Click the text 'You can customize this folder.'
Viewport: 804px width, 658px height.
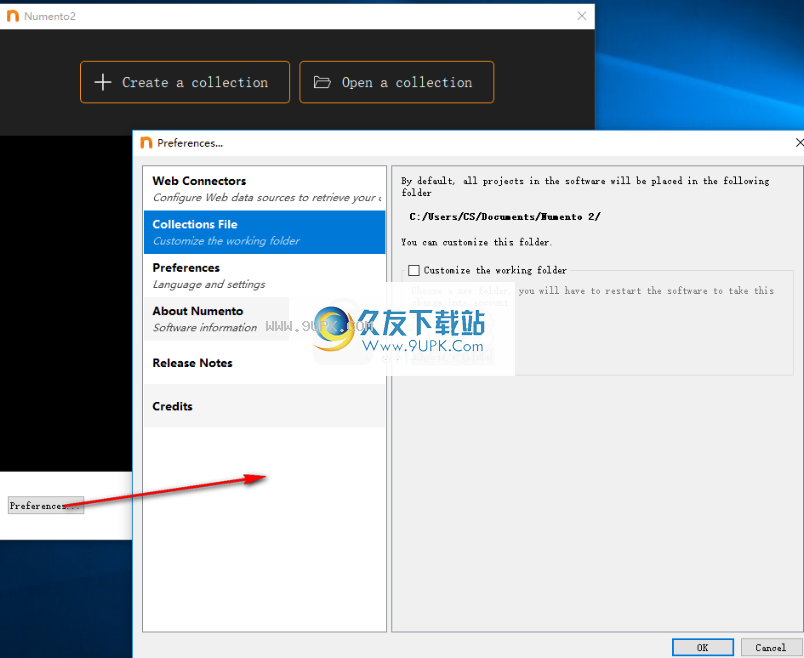476,242
